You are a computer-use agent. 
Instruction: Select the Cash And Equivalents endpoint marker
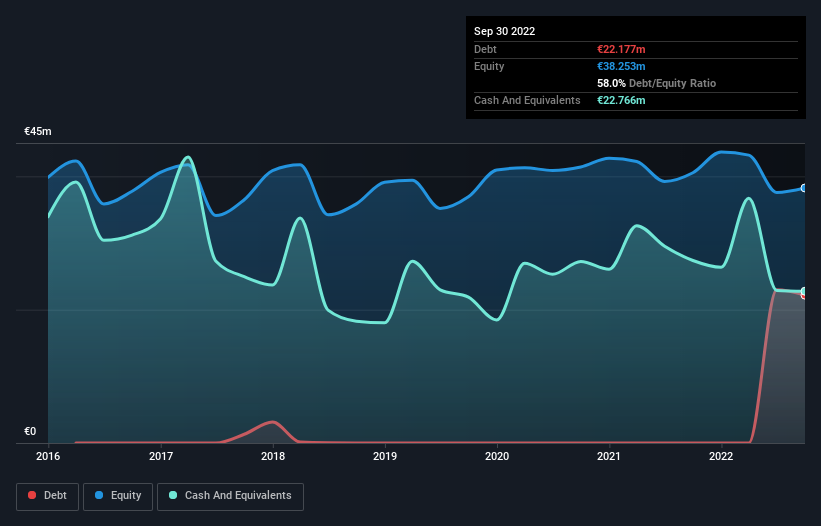(804, 291)
